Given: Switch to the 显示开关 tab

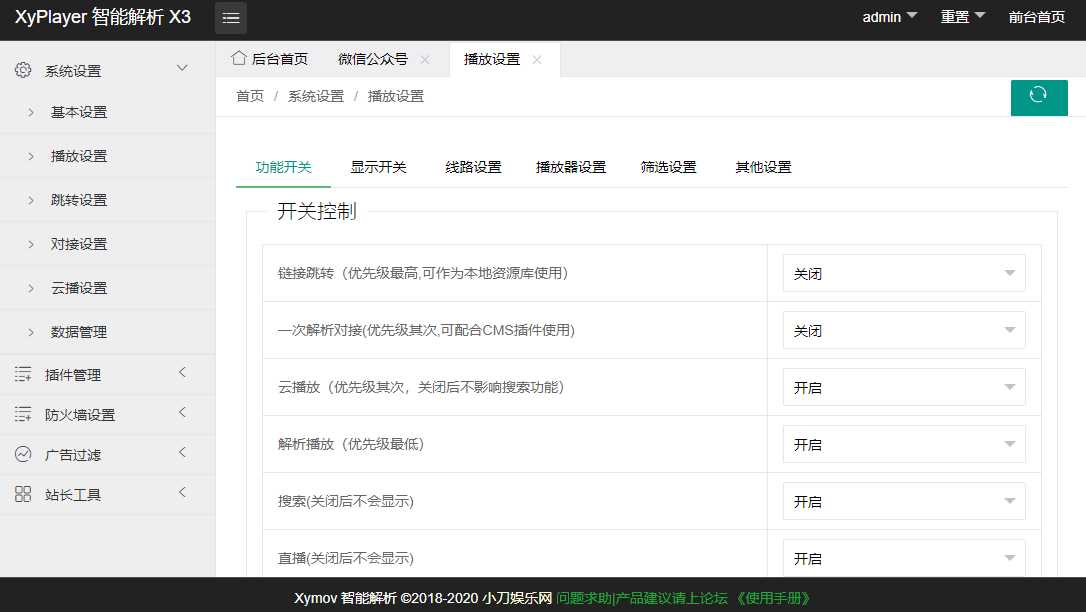Looking at the screenshot, I should pos(378,167).
